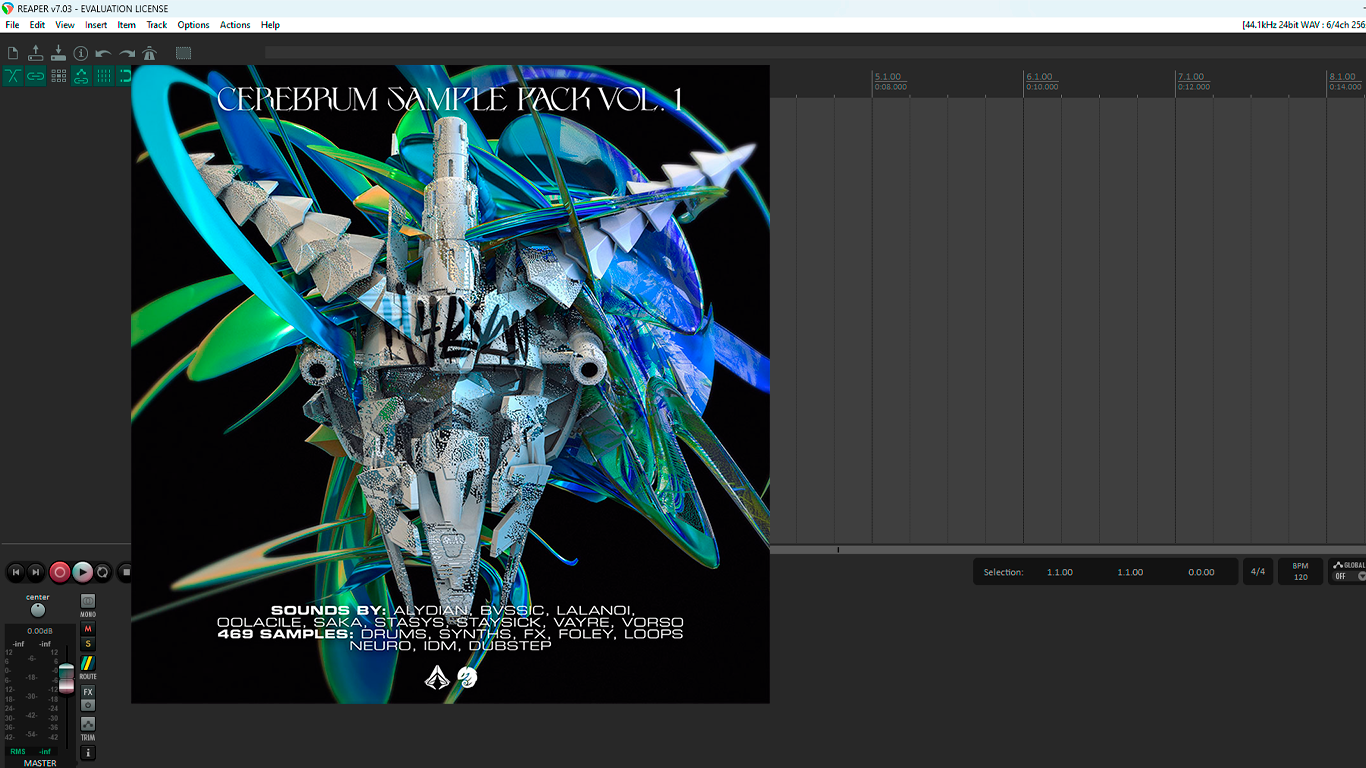
Task: Open the View menu
Action: point(65,25)
